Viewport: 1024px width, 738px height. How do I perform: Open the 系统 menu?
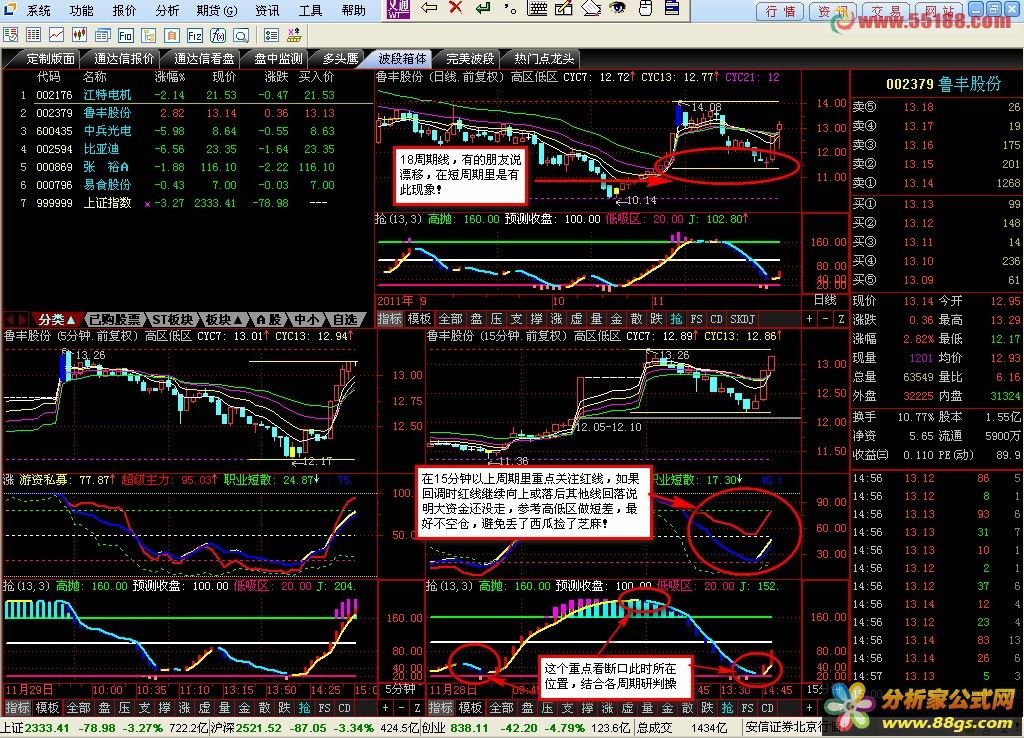(x=39, y=10)
